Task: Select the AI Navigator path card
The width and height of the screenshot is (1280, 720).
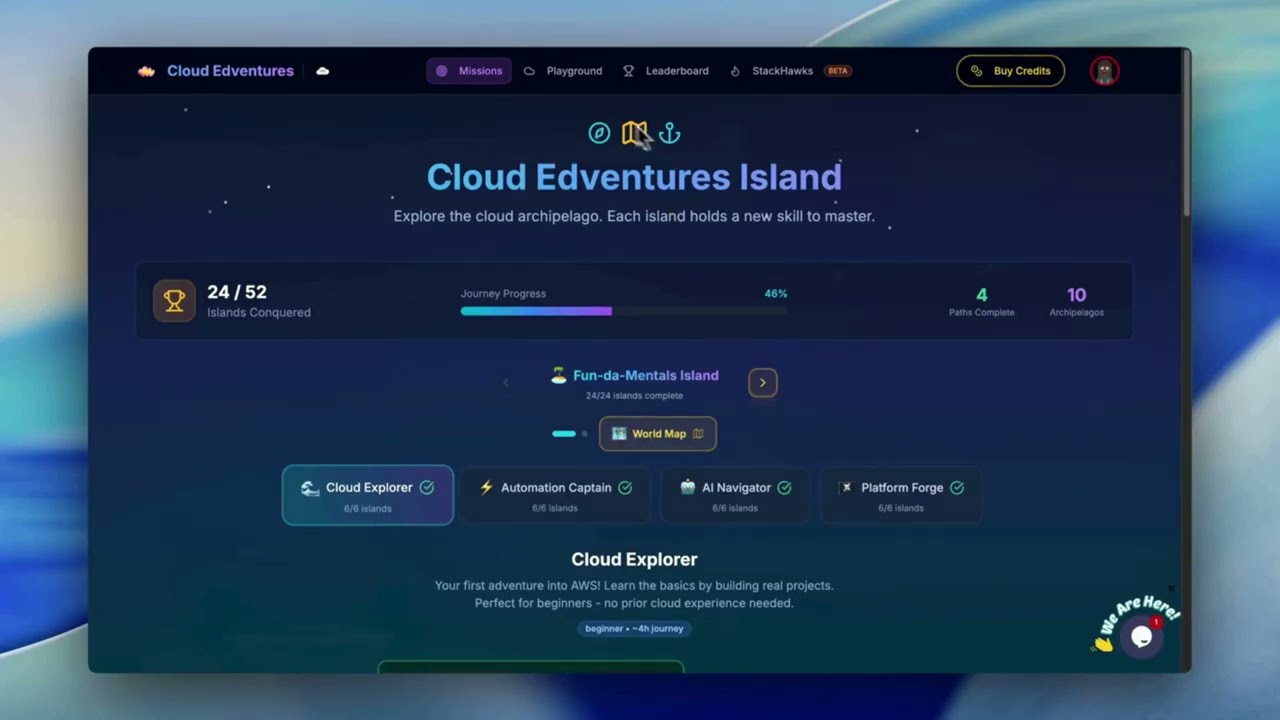Action: (x=735, y=495)
